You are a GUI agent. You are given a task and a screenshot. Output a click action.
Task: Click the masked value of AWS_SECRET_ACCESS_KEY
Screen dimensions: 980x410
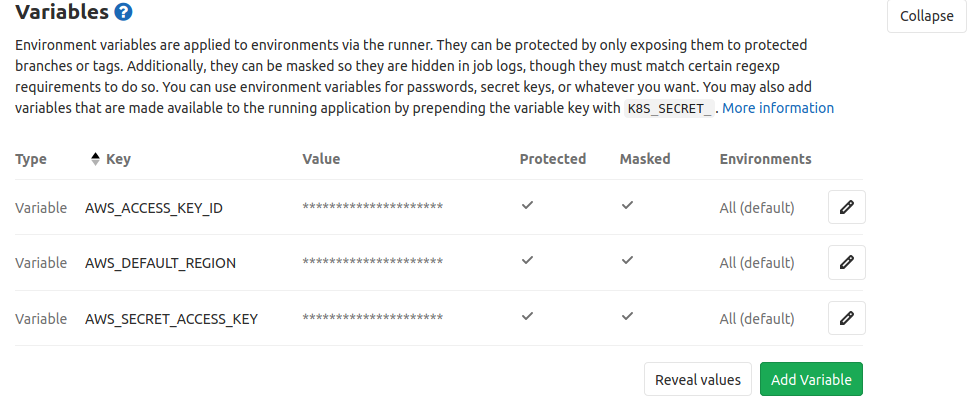pyautogui.click(x=372, y=319)
